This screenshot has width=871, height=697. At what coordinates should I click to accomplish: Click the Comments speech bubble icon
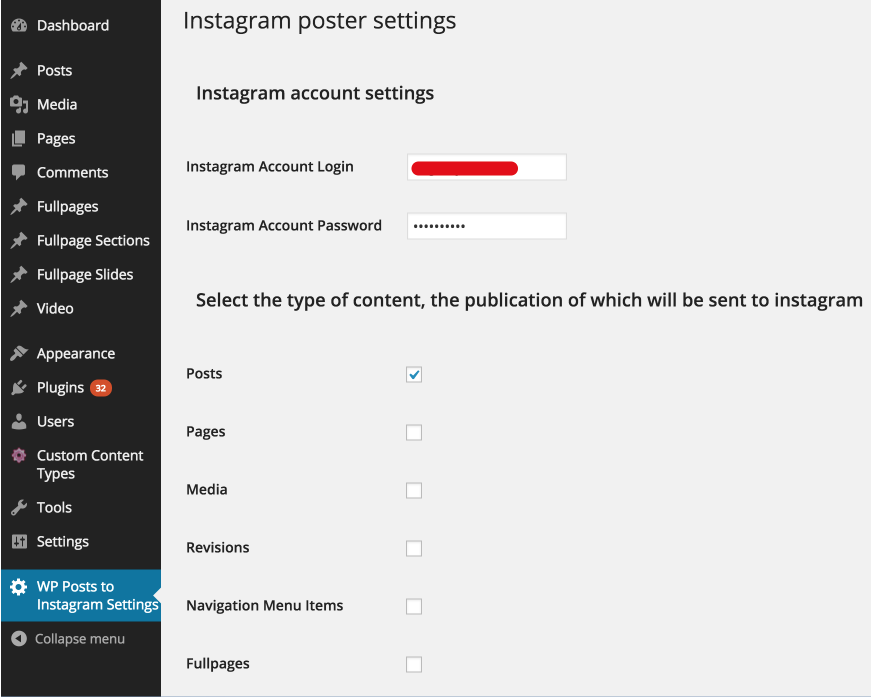tap(19, 173)
